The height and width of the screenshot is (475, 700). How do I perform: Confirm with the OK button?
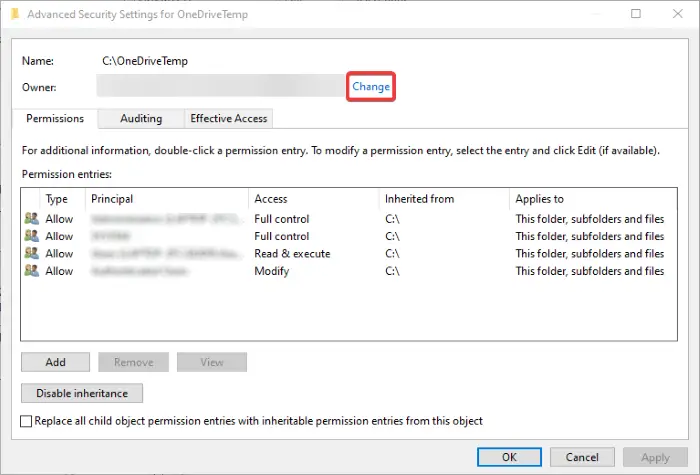(509, 457)
